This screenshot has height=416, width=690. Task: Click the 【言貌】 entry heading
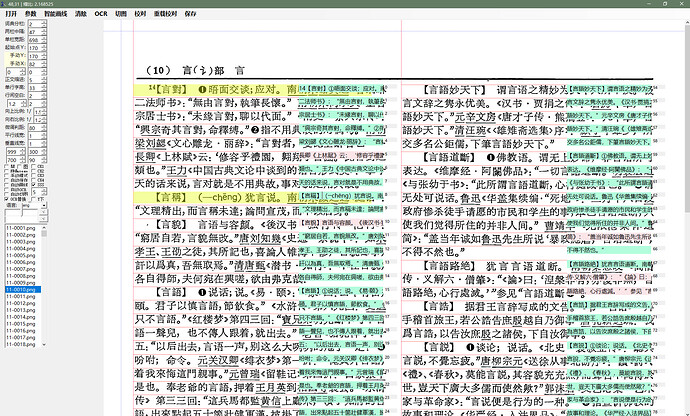tap(172, 225)
